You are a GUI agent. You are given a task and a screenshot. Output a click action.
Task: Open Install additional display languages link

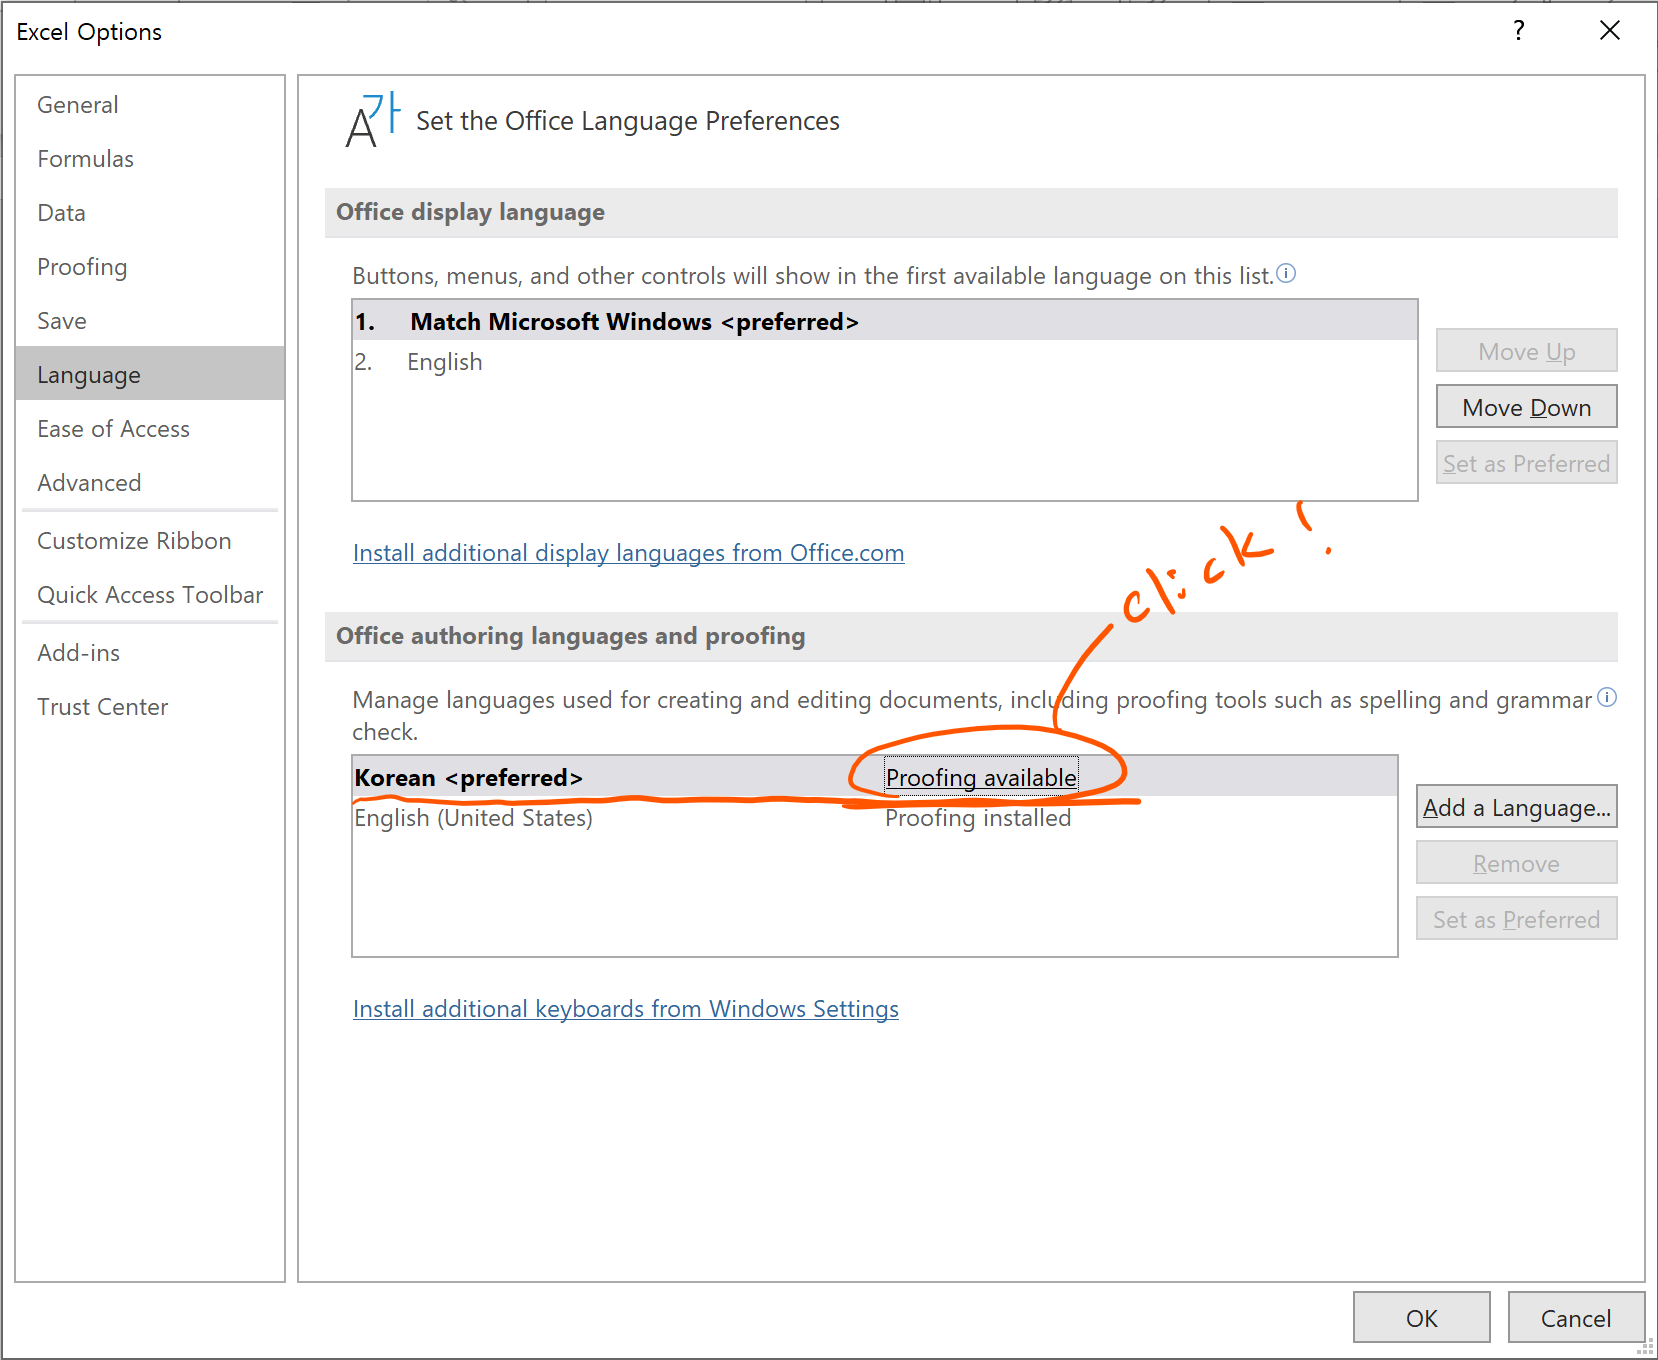[x=628, y=553]
